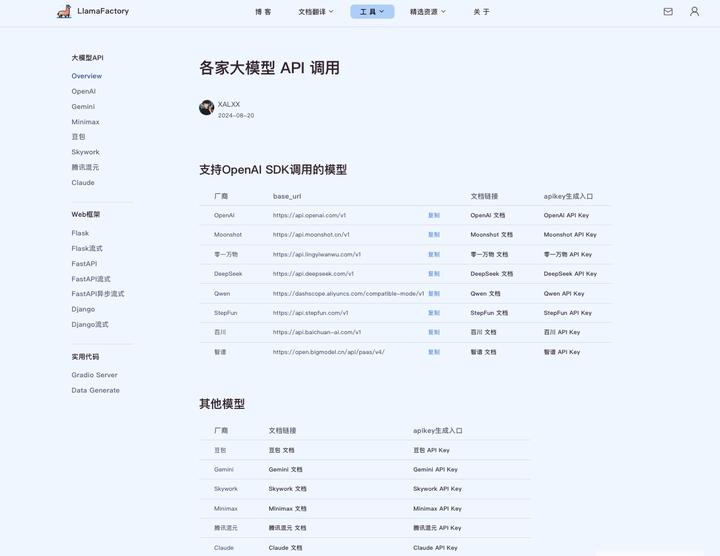Open the 博客 menu item
The image size is (720, 556).
coord(263,12)
